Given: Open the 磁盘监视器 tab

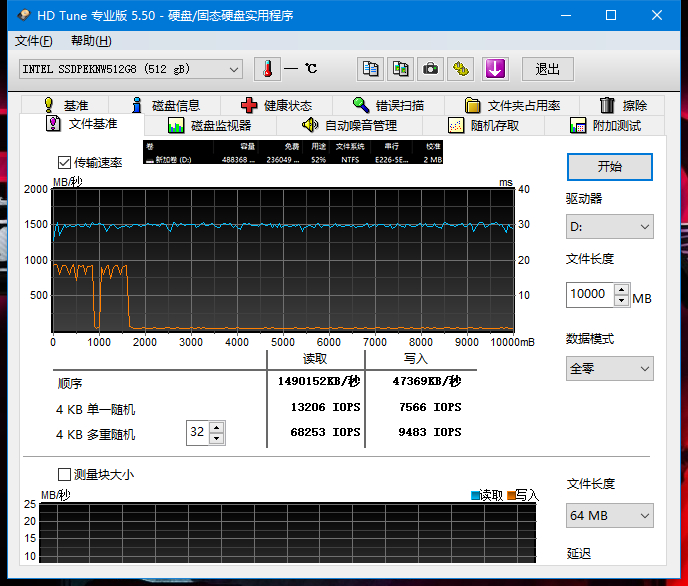Looking at the screenshot, I should pyautogui.click(x=209, y=125).
